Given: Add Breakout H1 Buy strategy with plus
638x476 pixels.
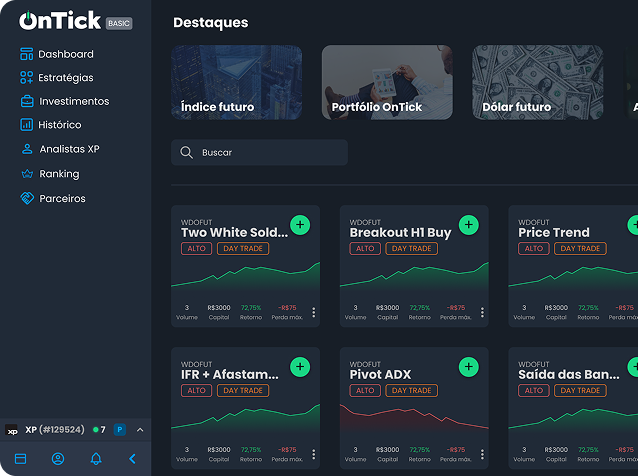Looking at the screenshot, I should point(469,225).
